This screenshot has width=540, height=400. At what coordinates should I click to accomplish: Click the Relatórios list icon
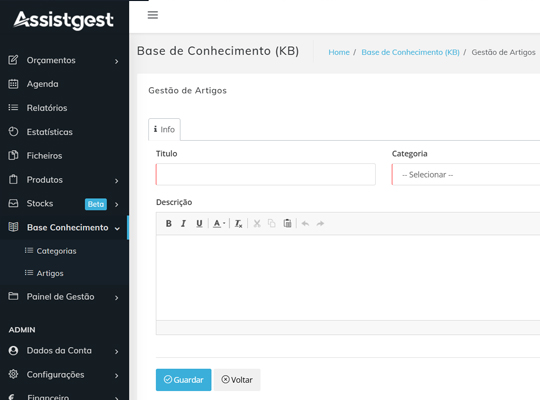click(x=13, y=107)
